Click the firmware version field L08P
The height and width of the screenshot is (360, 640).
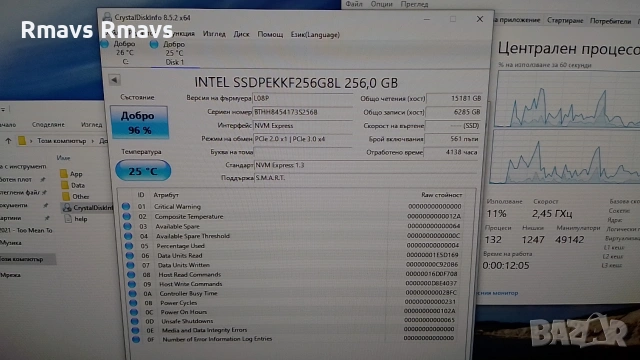[x=302, y=98]
